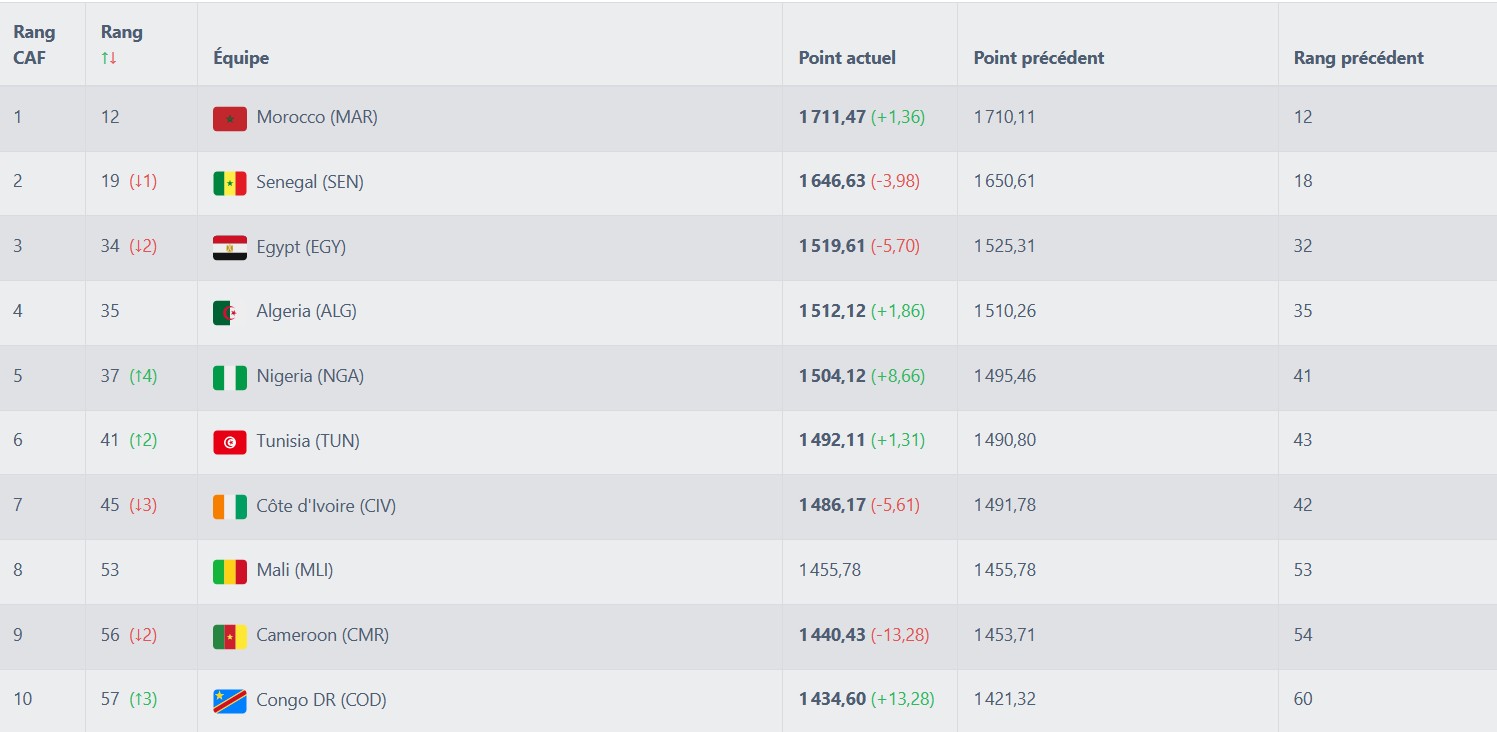
Task: Click Senegal's rank drop indicator
Action: pyautogui.click(x=143, y=181)
